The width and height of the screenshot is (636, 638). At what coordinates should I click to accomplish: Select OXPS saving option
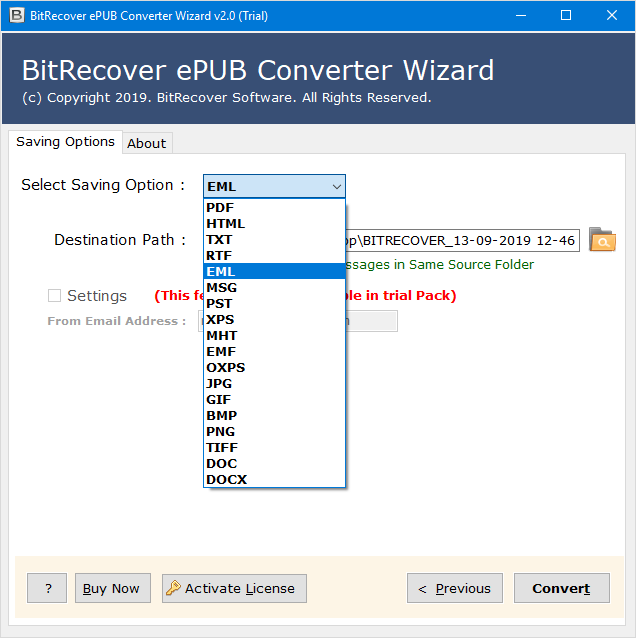[274, 367]
